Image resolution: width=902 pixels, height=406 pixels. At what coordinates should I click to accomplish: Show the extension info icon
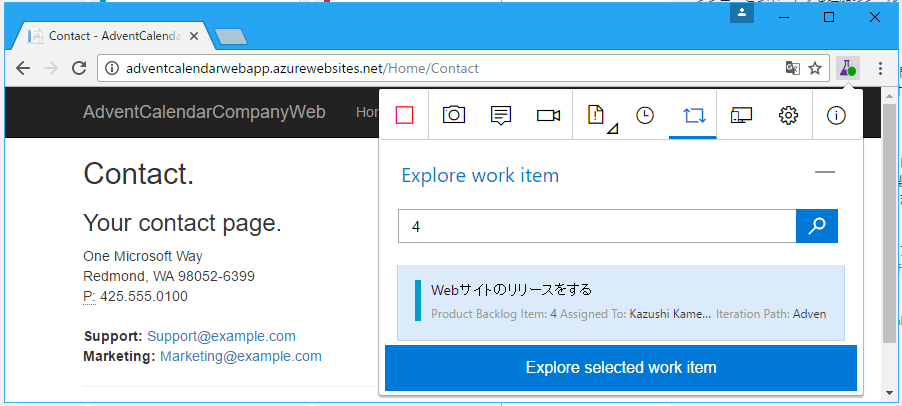tap(836, 115)
